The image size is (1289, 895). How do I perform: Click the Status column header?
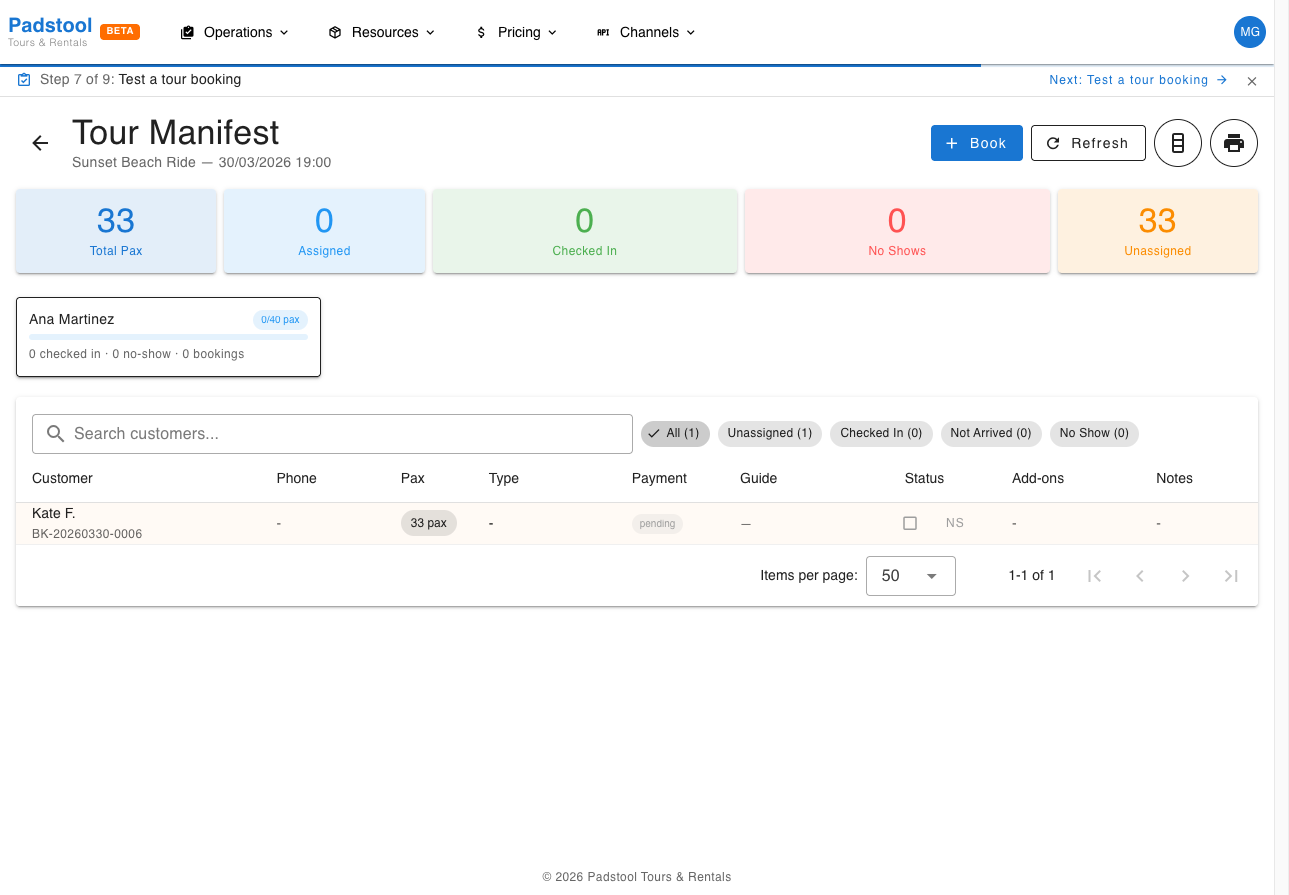coord(924,478)
